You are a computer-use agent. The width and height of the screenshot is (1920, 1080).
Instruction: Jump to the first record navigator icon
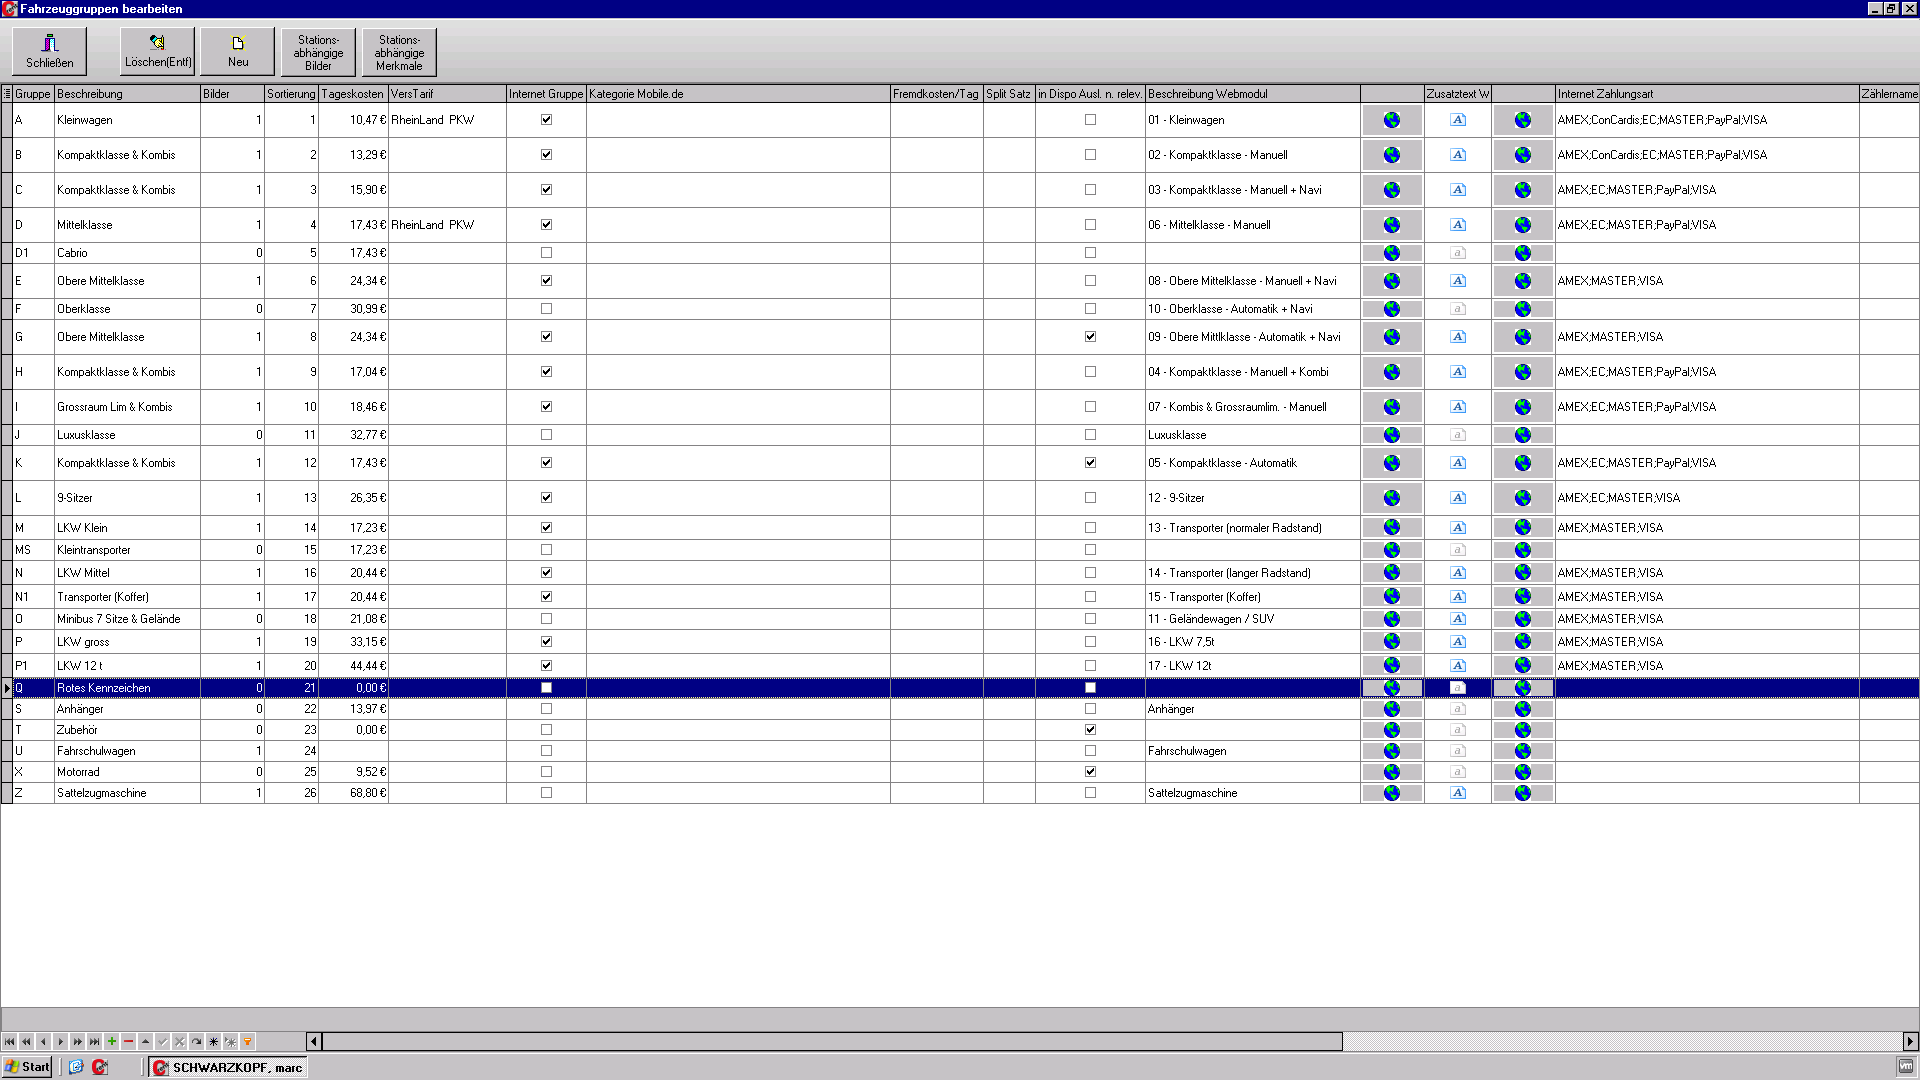coord(9,1041)
